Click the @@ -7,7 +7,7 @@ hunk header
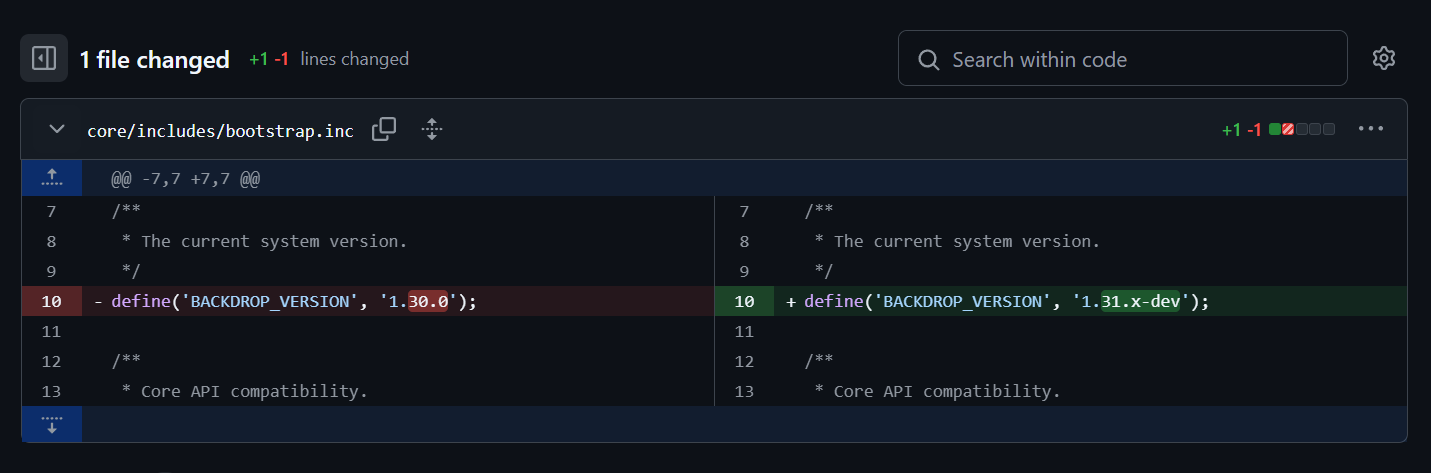 click(x=186, y=180)
